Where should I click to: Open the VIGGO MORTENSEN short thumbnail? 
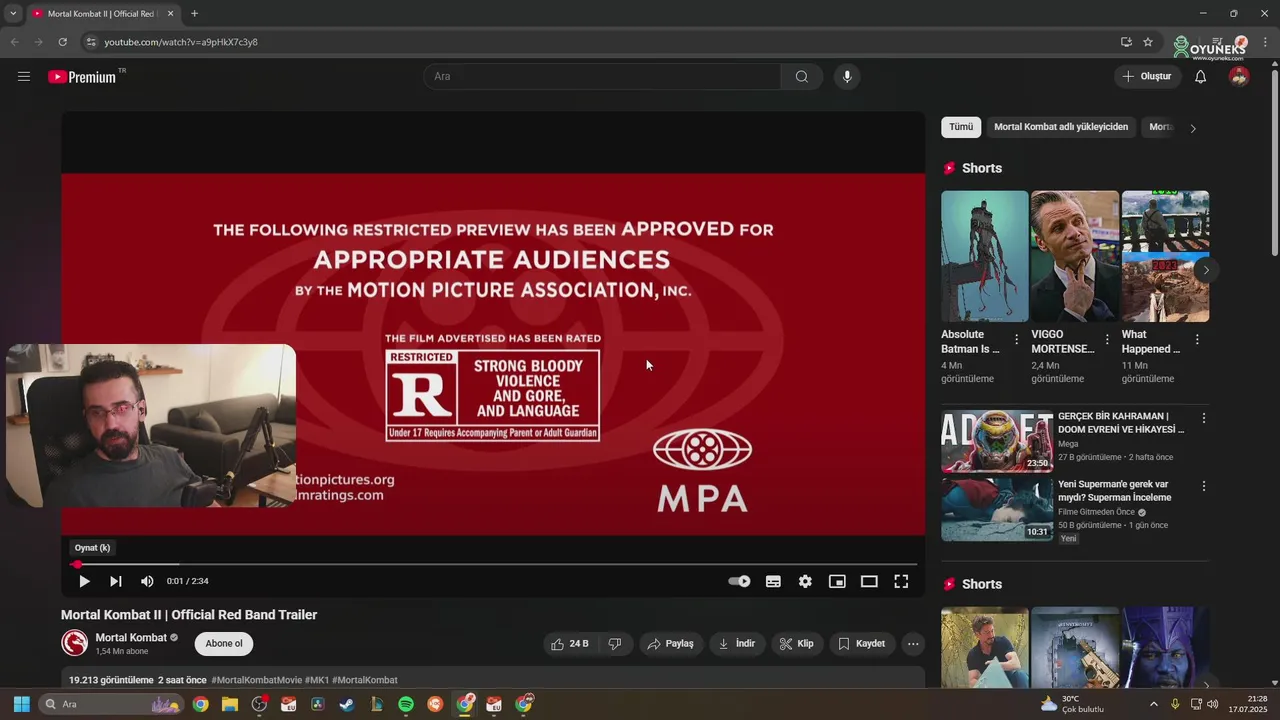click(x=1075, y=256)
